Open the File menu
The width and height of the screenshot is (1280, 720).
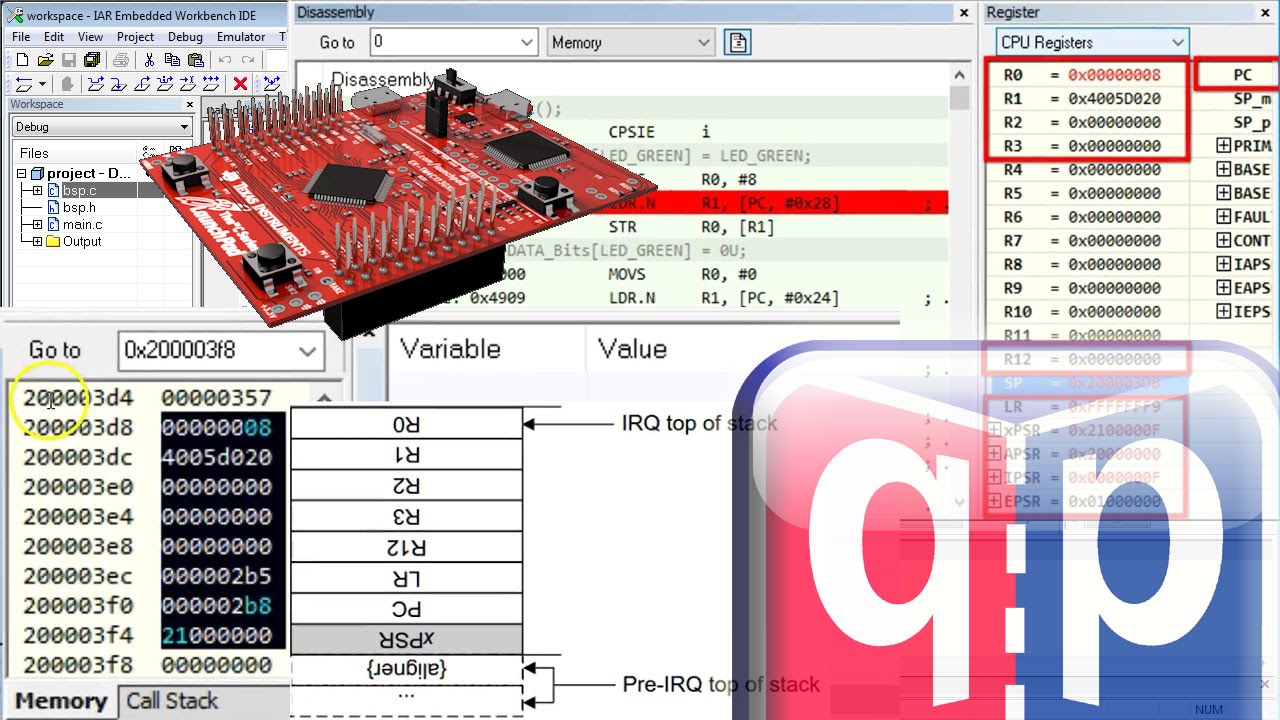click(x=21, y=37)
